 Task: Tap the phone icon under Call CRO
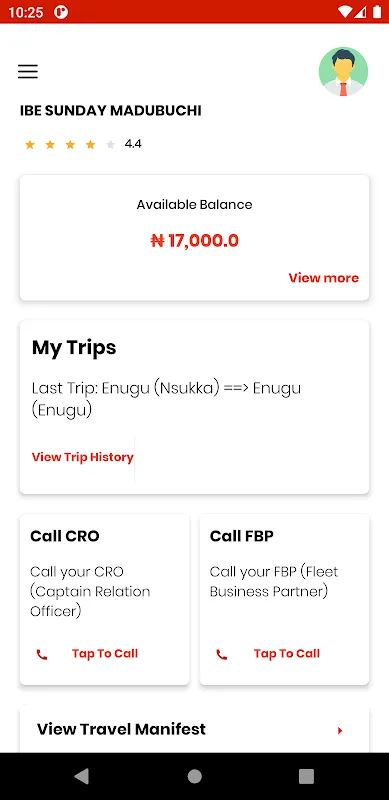[42, 655]
